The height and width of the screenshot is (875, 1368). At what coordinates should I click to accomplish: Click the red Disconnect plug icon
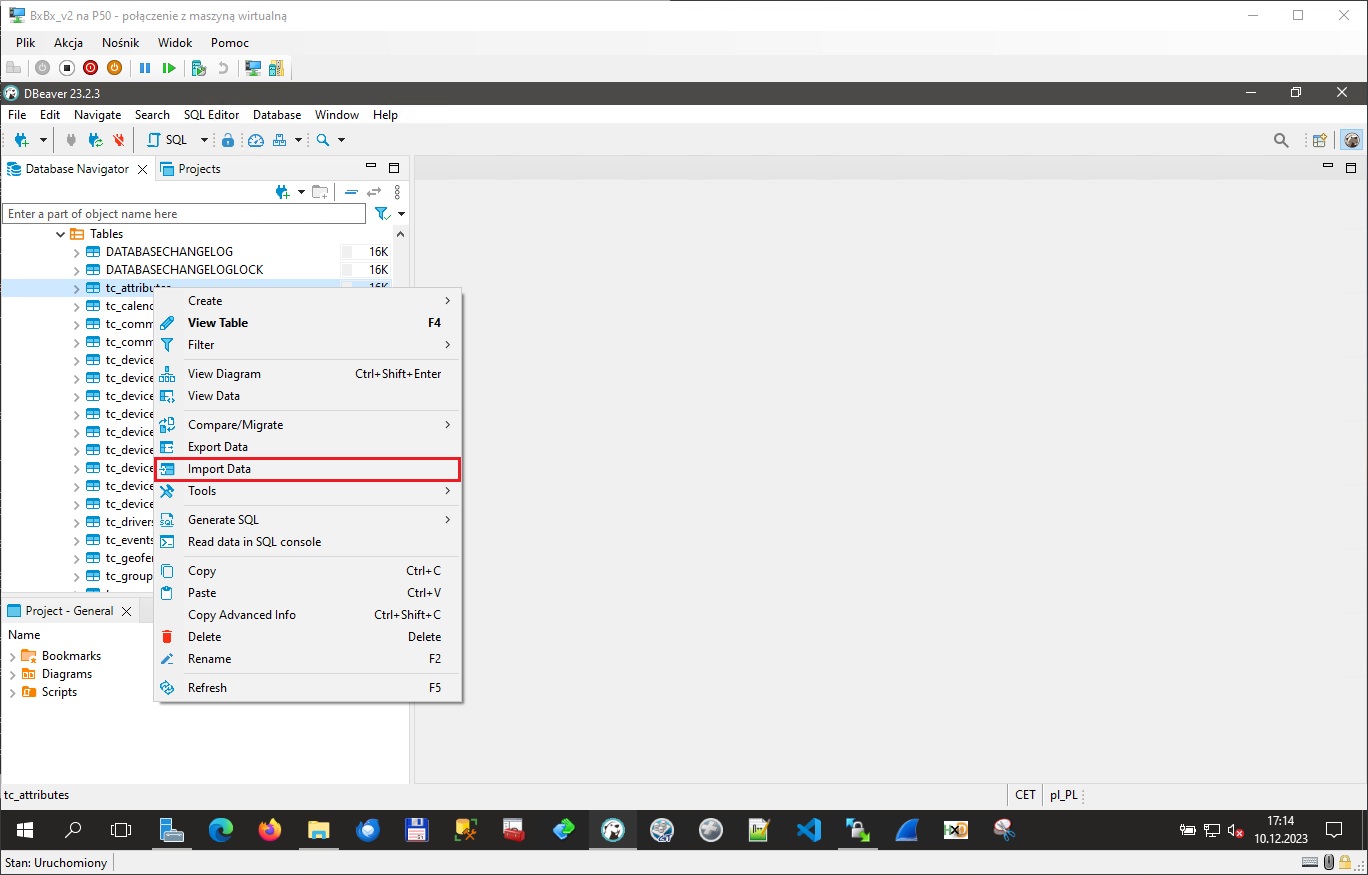[x=119, y=140]
